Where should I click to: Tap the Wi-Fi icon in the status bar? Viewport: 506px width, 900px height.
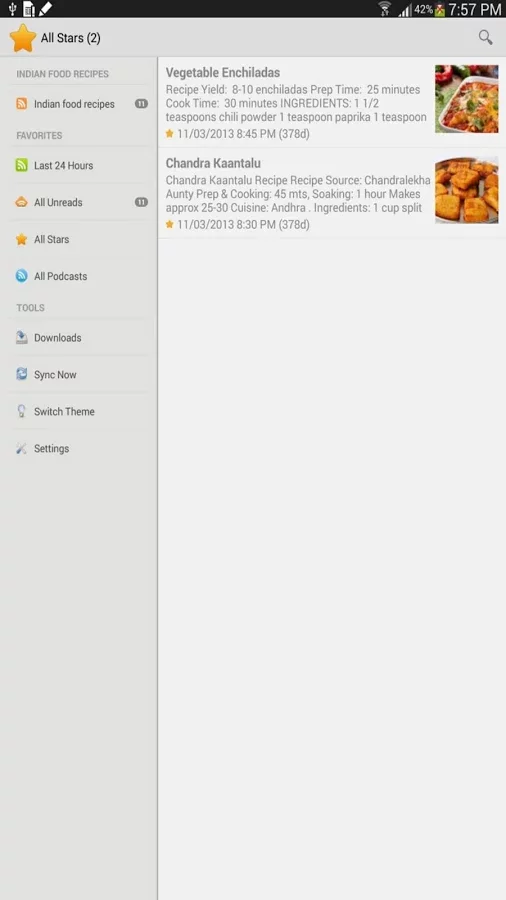(384, 9)
